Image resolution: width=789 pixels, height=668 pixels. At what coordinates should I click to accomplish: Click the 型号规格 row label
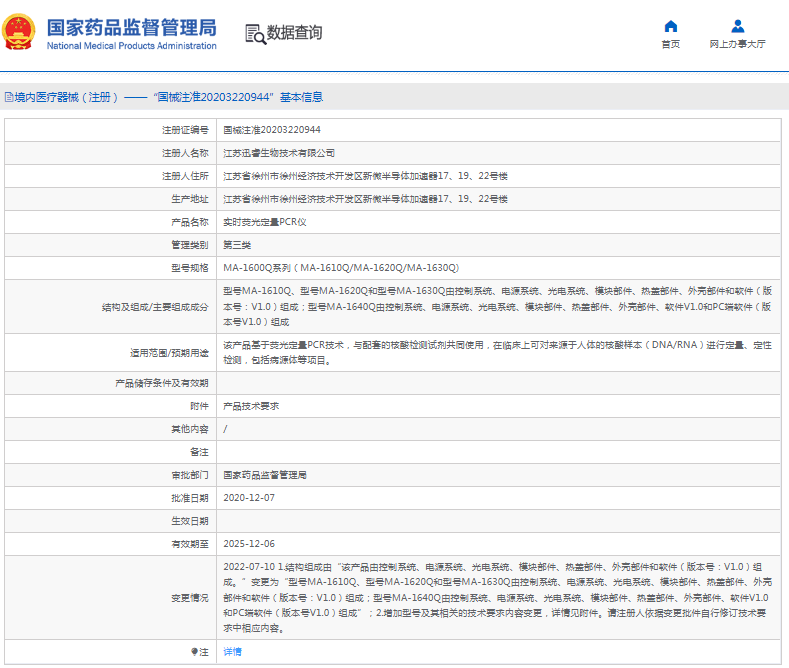pos(190,268)
